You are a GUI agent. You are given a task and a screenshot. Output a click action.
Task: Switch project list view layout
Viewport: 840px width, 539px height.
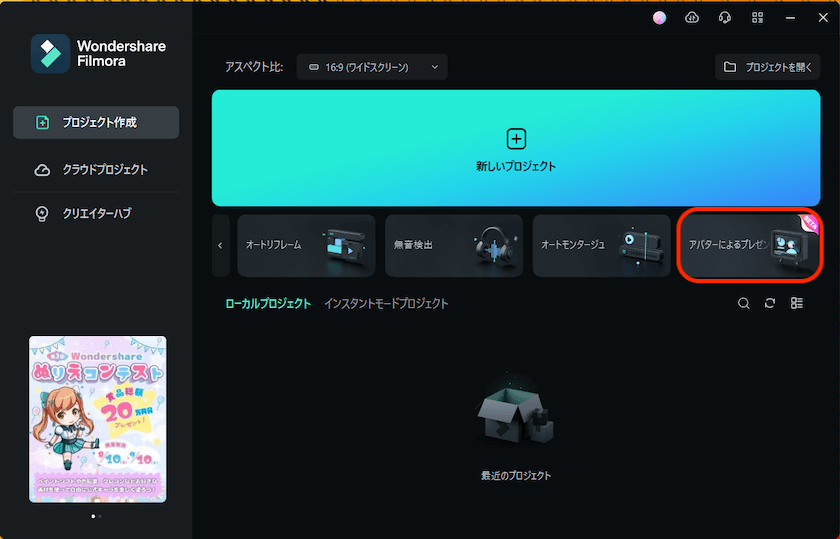[797, 303]
